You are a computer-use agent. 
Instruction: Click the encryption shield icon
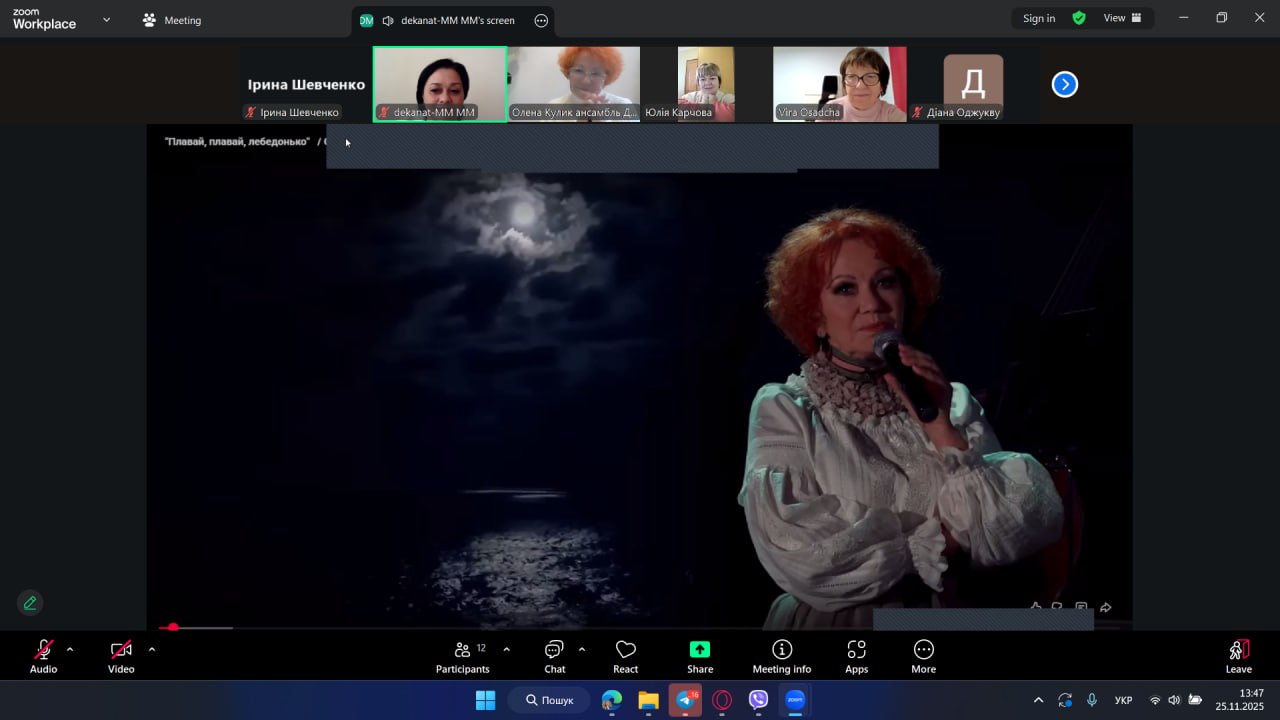click(x=1079, y=18)
